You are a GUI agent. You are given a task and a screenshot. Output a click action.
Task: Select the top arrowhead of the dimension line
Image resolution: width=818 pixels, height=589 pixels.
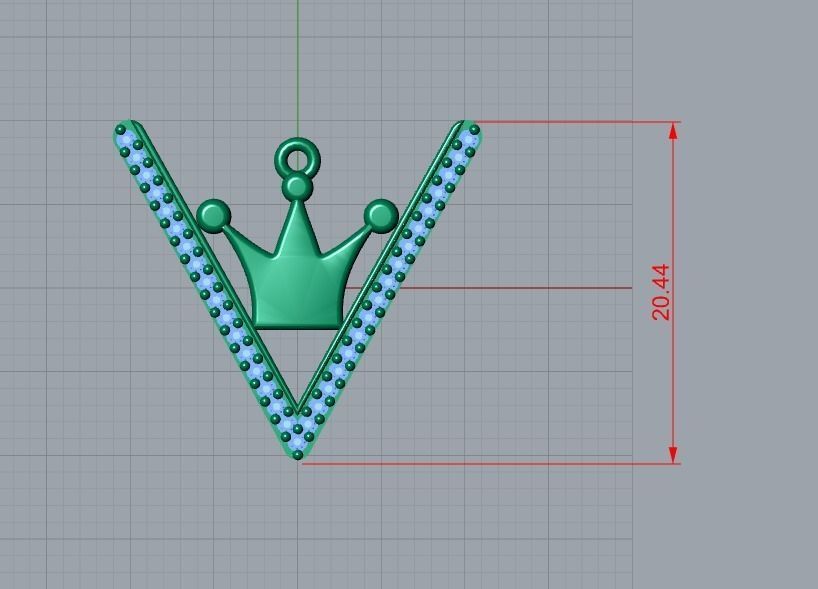673,131
